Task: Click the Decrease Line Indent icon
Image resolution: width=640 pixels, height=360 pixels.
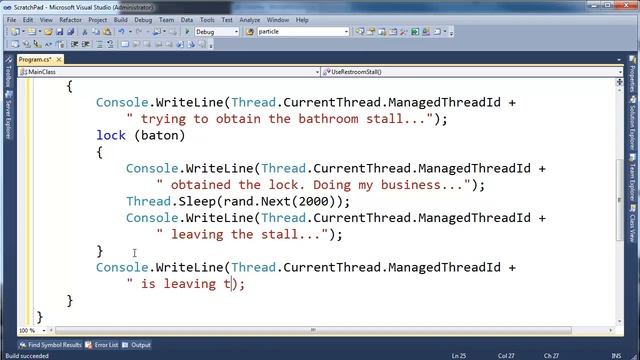Action: tap(75, 44)
